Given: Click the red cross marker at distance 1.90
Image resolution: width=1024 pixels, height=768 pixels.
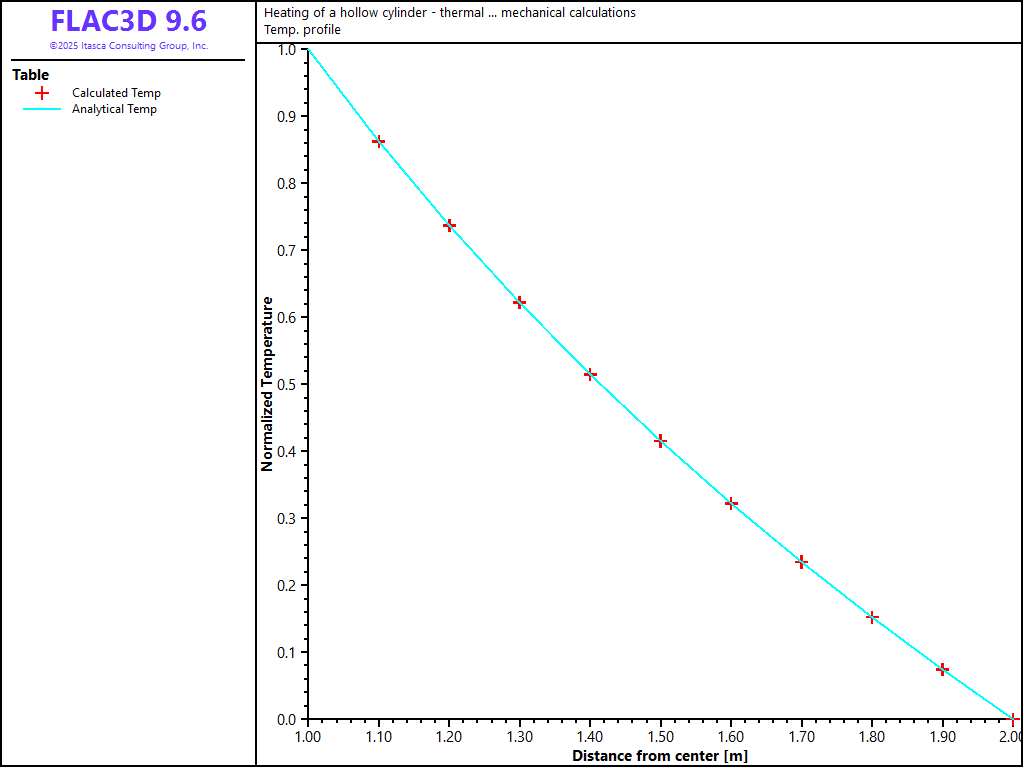Looking at the screenshot, I should [942, 669].
